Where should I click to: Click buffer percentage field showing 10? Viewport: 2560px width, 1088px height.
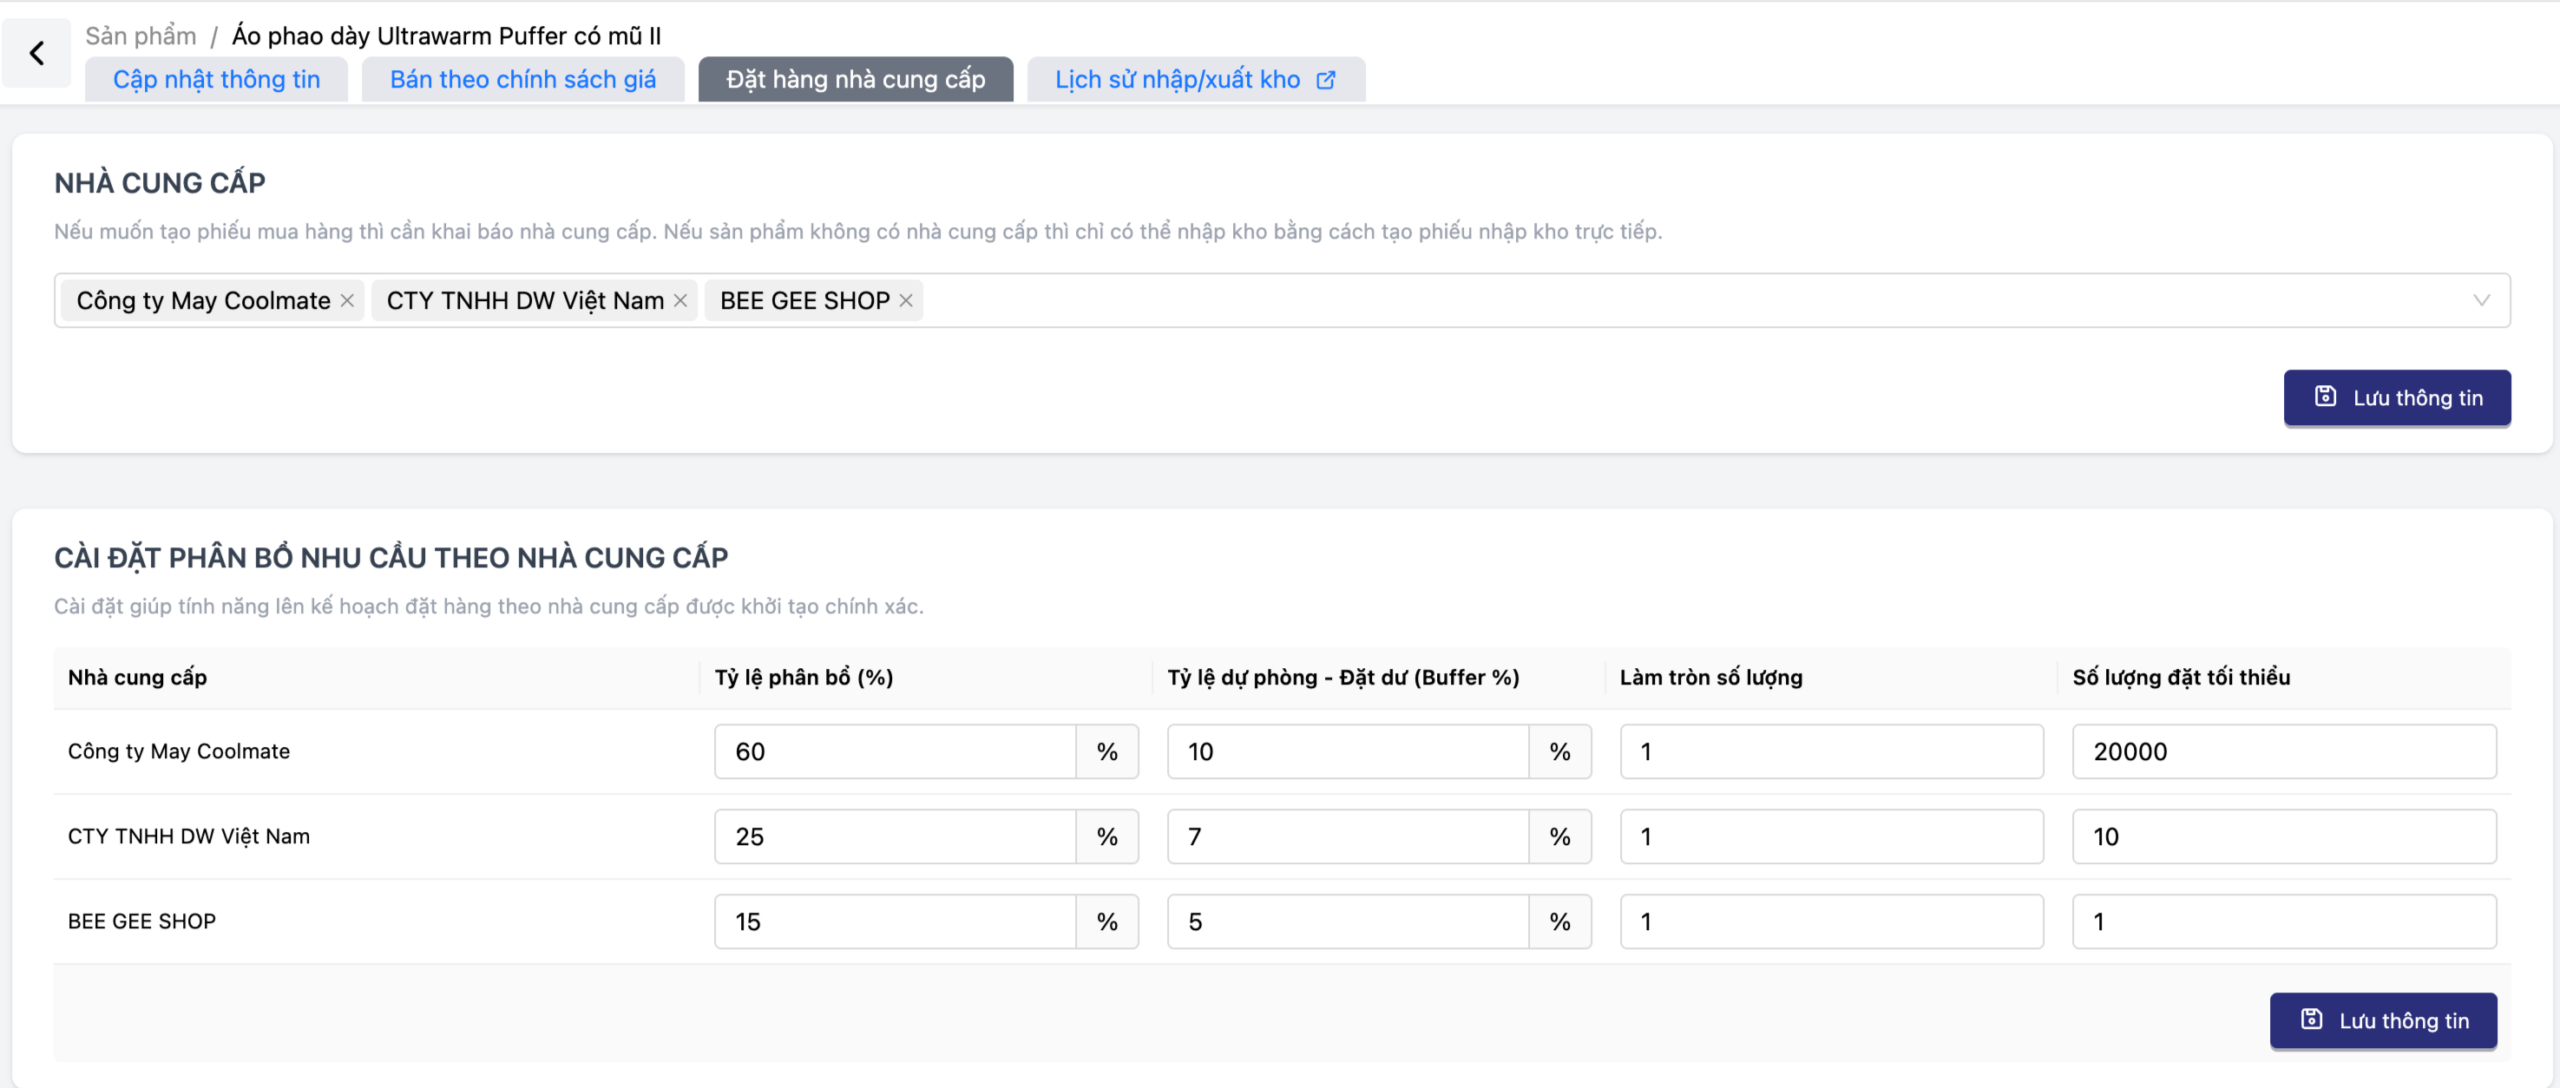[1347, 752]
